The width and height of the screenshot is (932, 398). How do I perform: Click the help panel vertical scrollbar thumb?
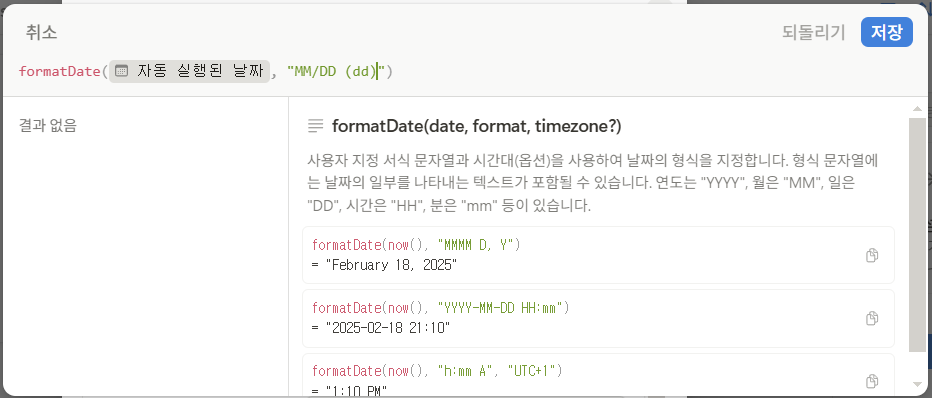[917, 235]
